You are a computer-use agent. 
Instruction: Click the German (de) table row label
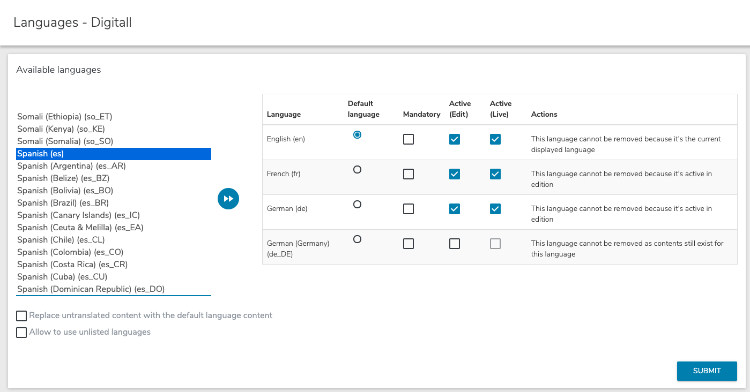(x=287, y=209)
